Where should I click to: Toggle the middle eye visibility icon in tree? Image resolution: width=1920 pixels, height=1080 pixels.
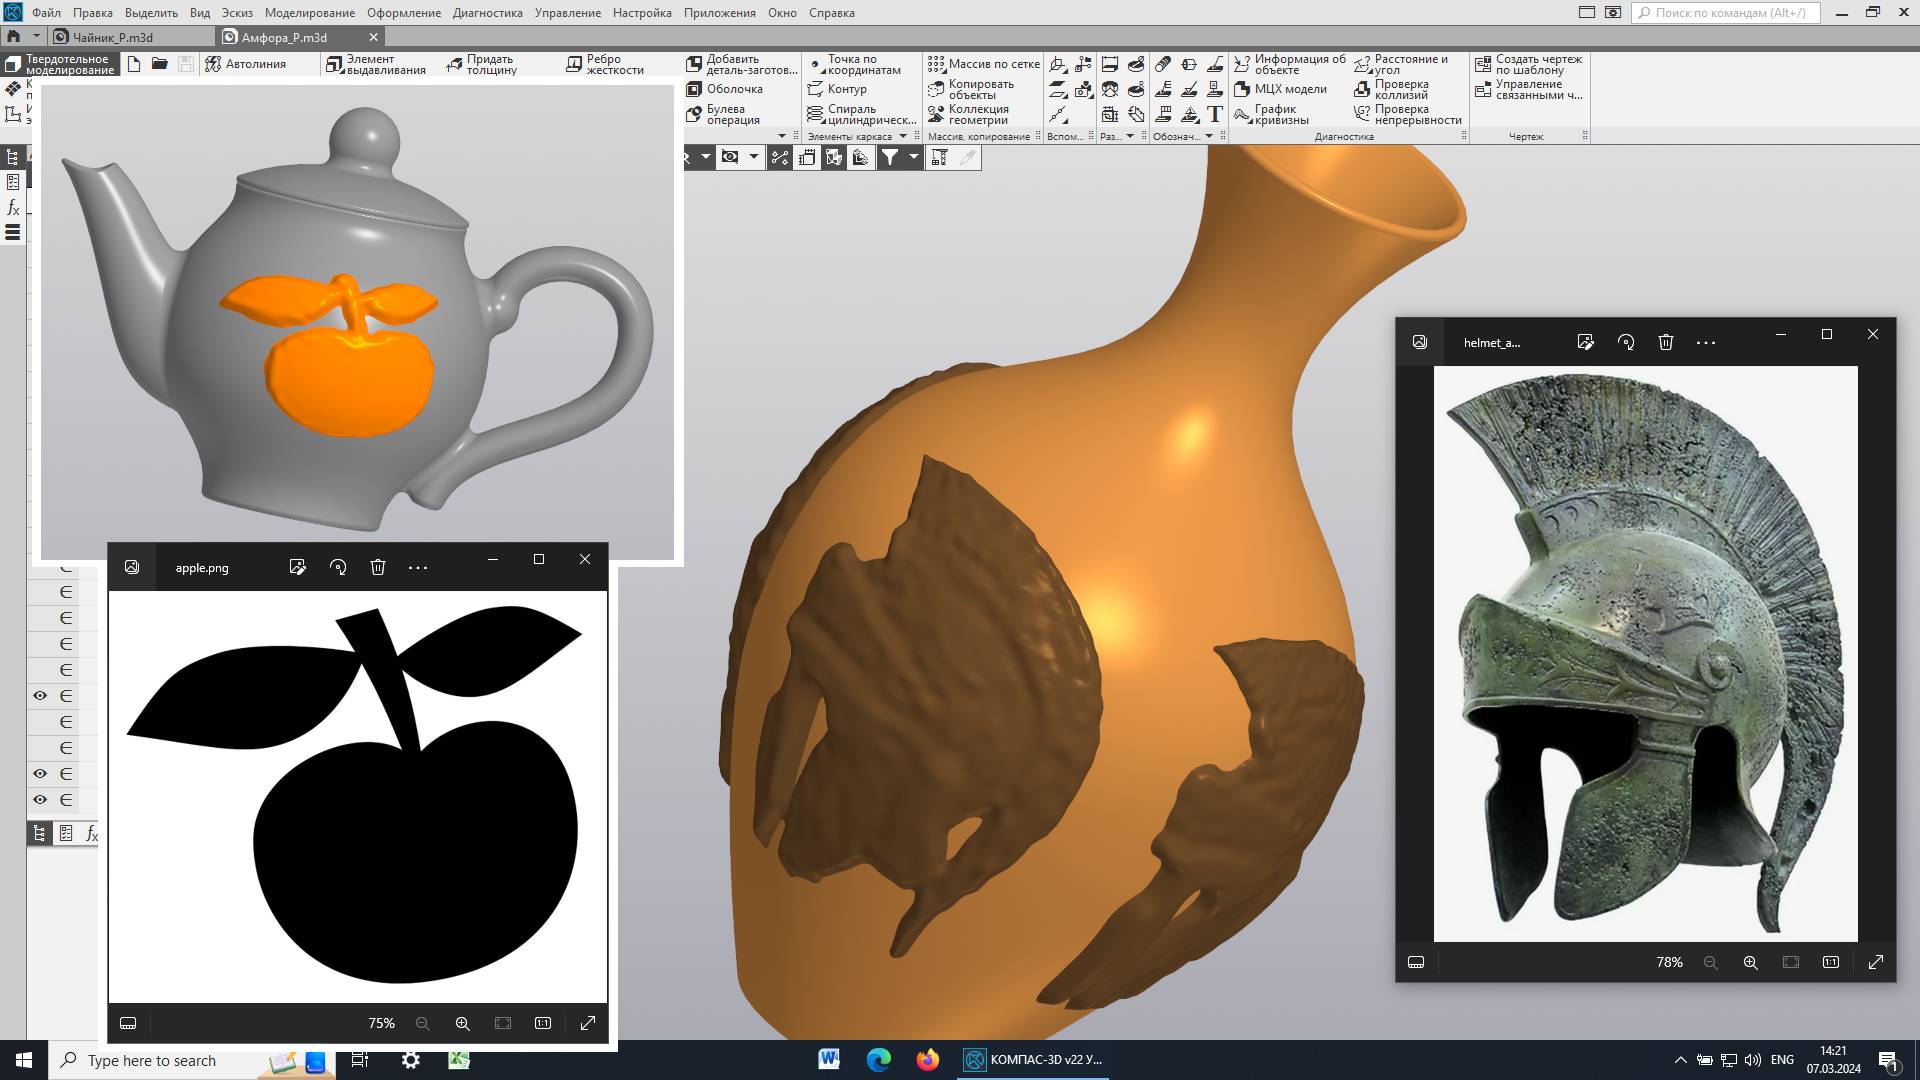pyautogui.click(x=40, y=774)
